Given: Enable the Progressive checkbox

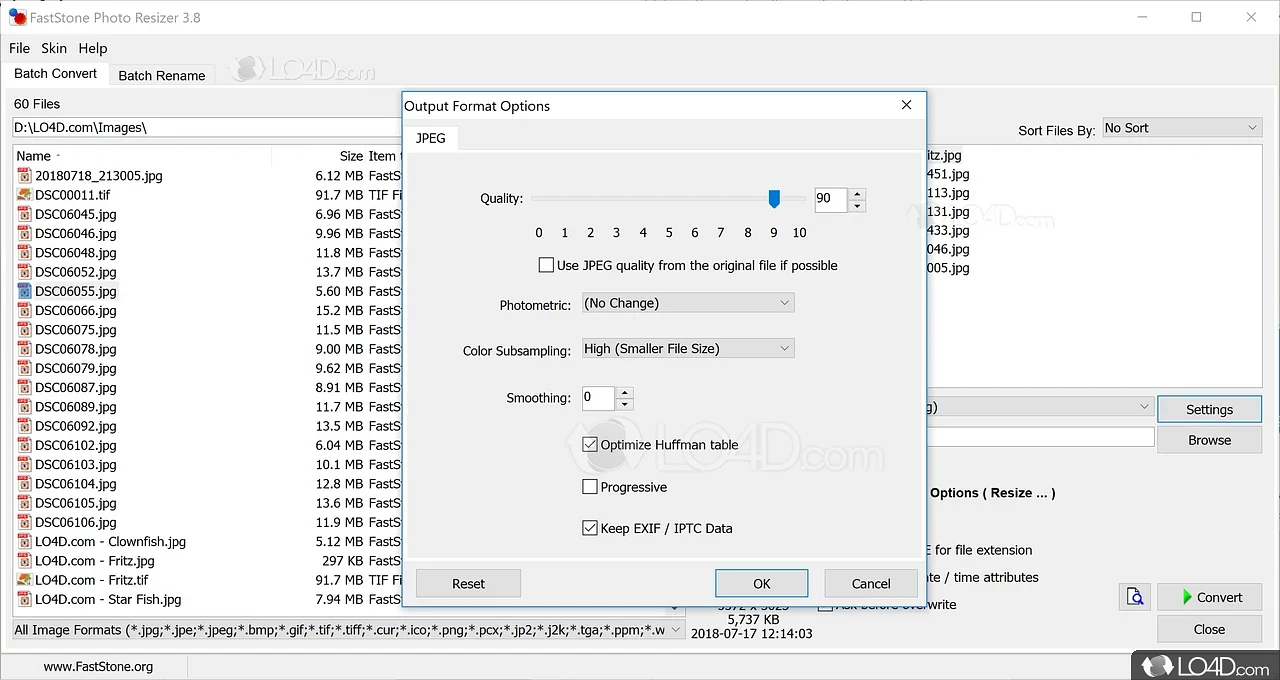Looking at the screenshot, I should (590, 487).
